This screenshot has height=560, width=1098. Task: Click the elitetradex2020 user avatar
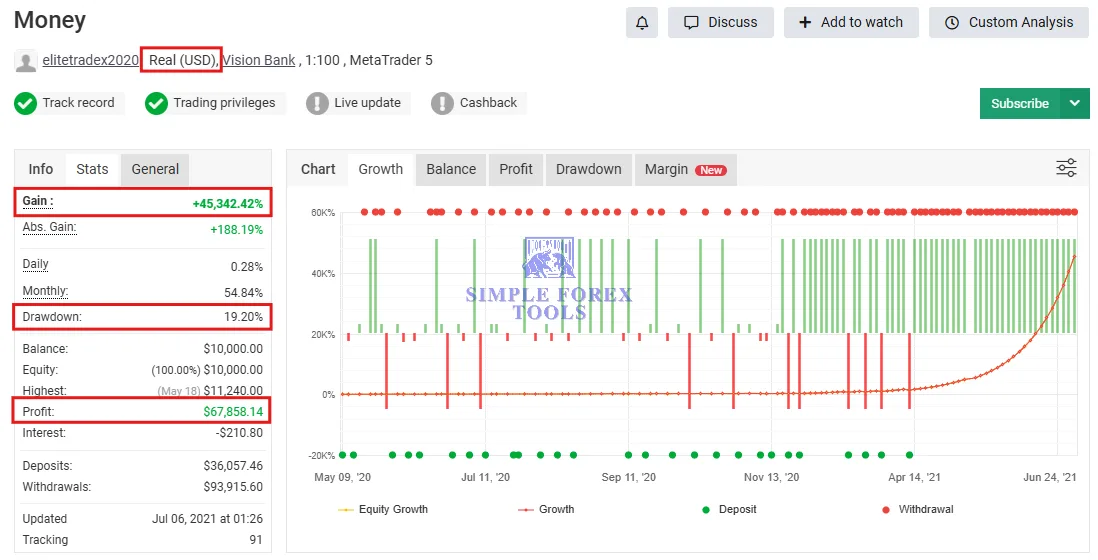click(x=26, y=61)
